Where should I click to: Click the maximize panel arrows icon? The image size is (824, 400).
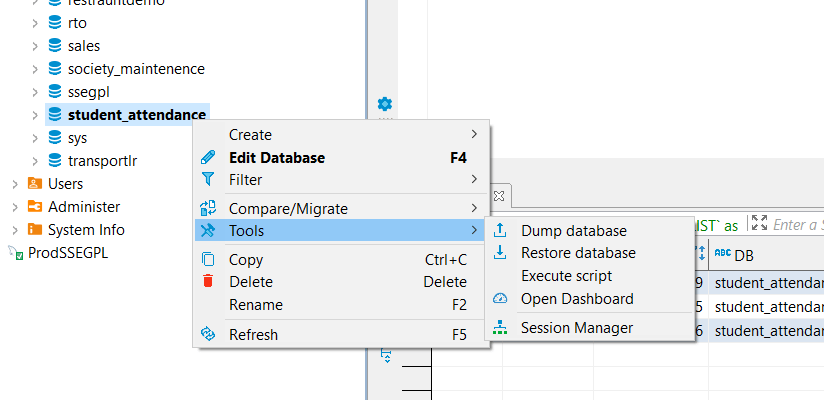(x=759, y=222)
